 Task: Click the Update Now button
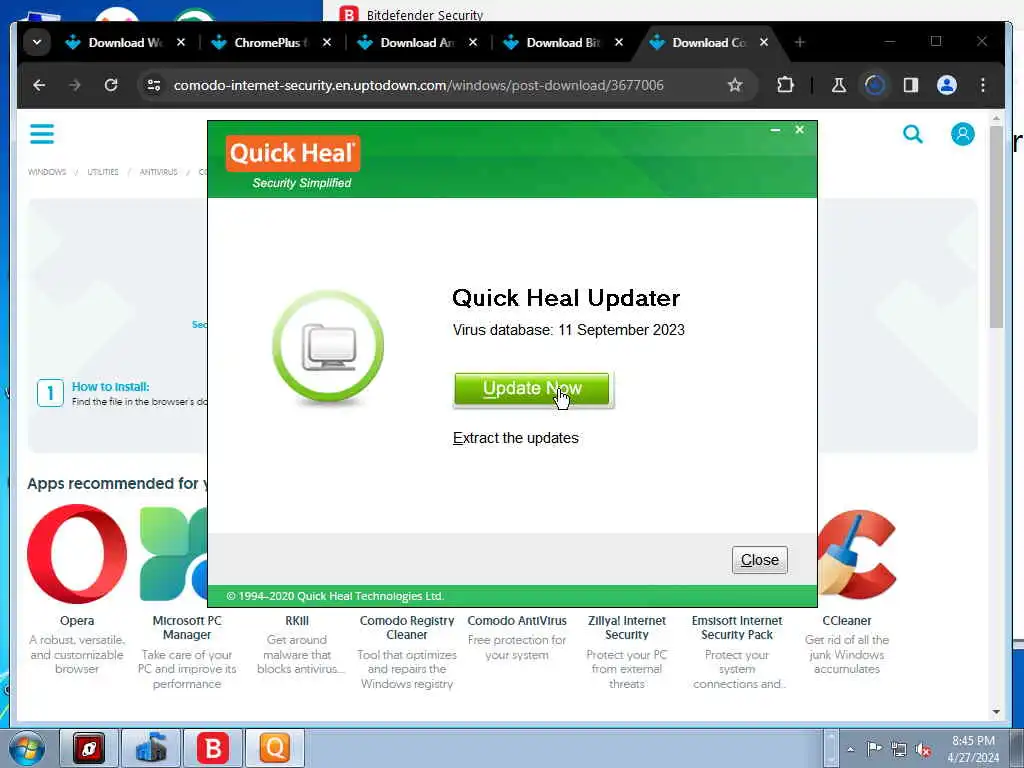(x=532, y=389)
